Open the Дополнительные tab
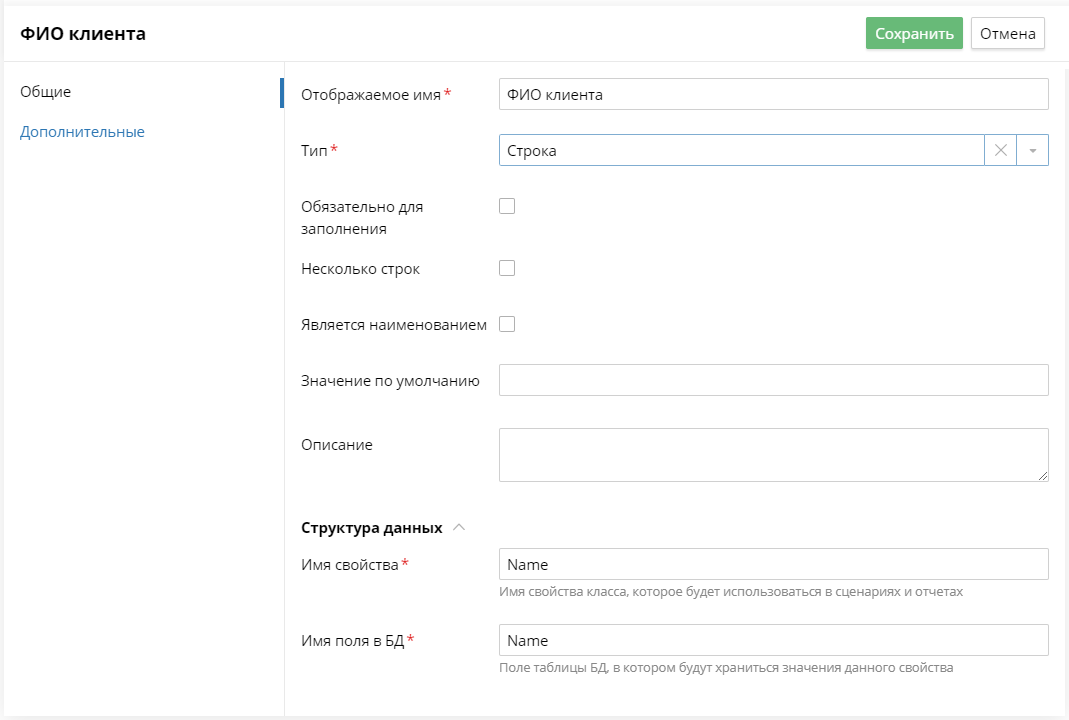 click(82, 132)
